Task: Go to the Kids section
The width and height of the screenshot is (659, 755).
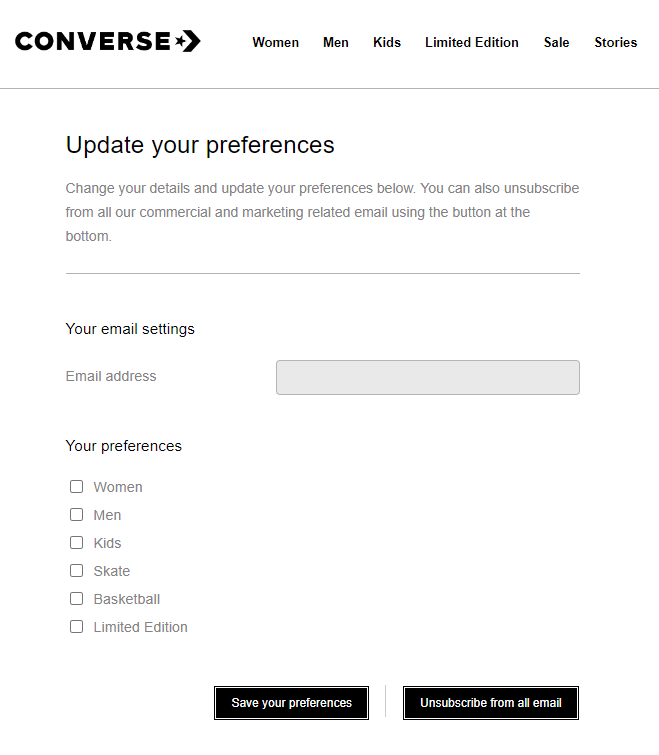Action: click(x=387, y=42)
